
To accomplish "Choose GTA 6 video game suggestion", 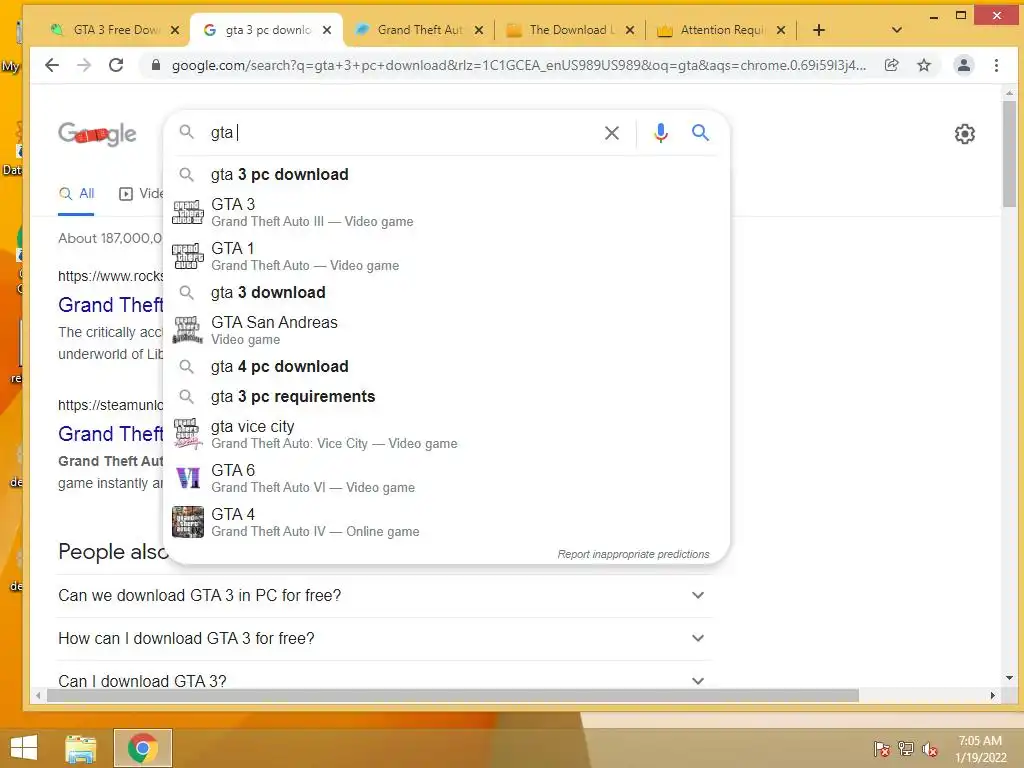I will [446, 478].
